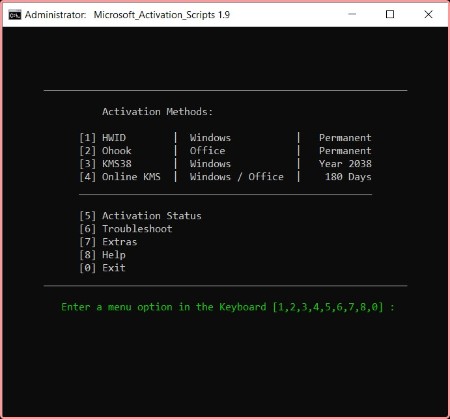Click the '[5] Activation Status' line
The height and width of the screenshot is (419, 450).
140,216
